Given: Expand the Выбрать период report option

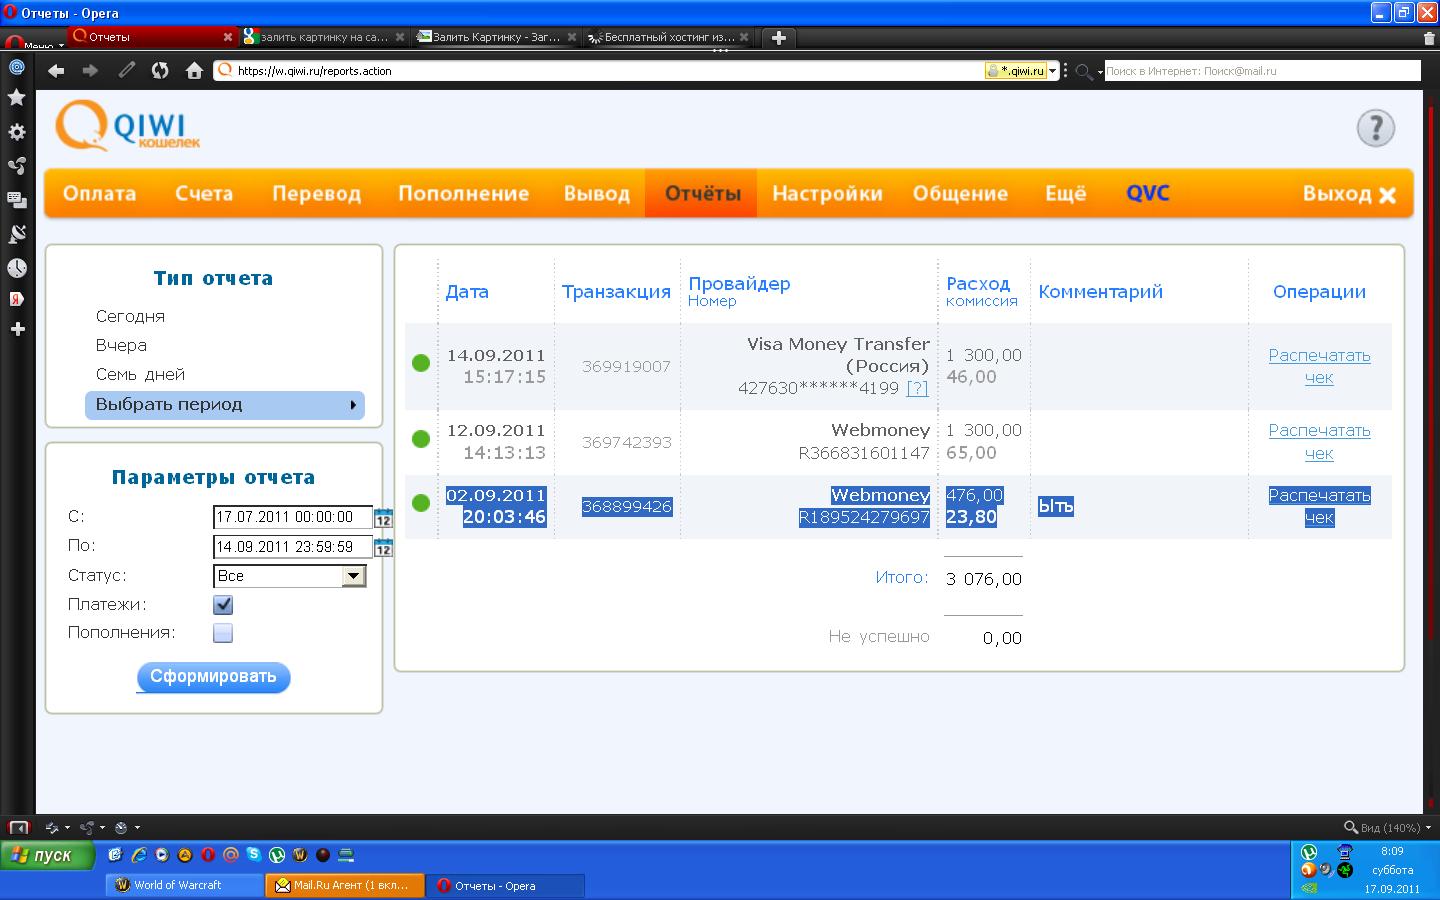Looking at the screenshot, I should (225, 405).
